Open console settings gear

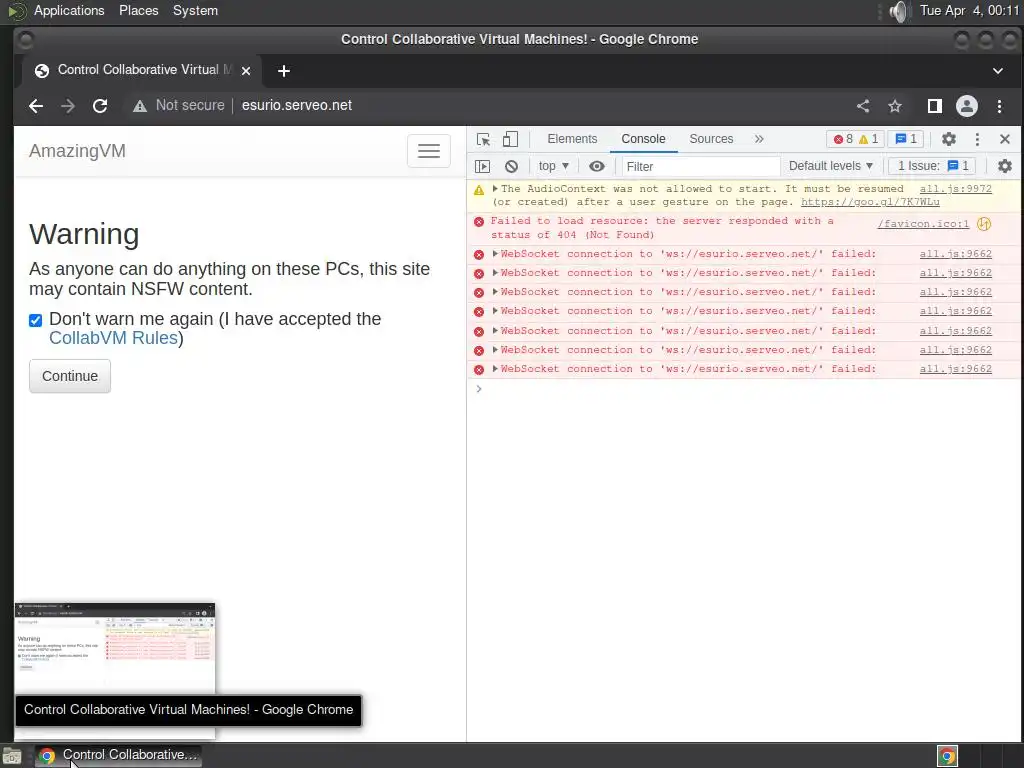[x=1005, y=166]
